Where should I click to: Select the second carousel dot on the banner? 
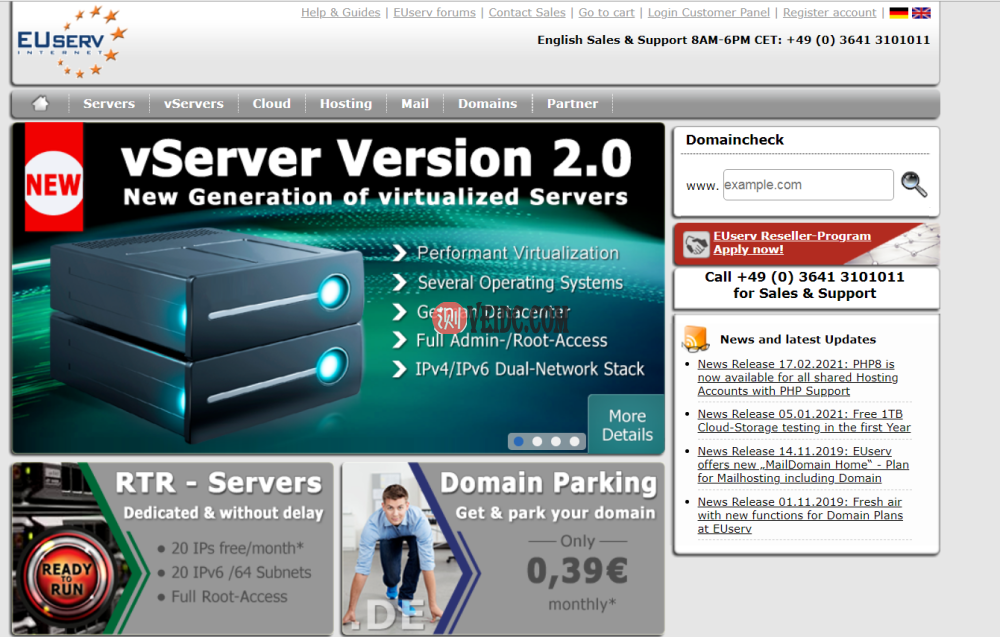tap(537, 440)
